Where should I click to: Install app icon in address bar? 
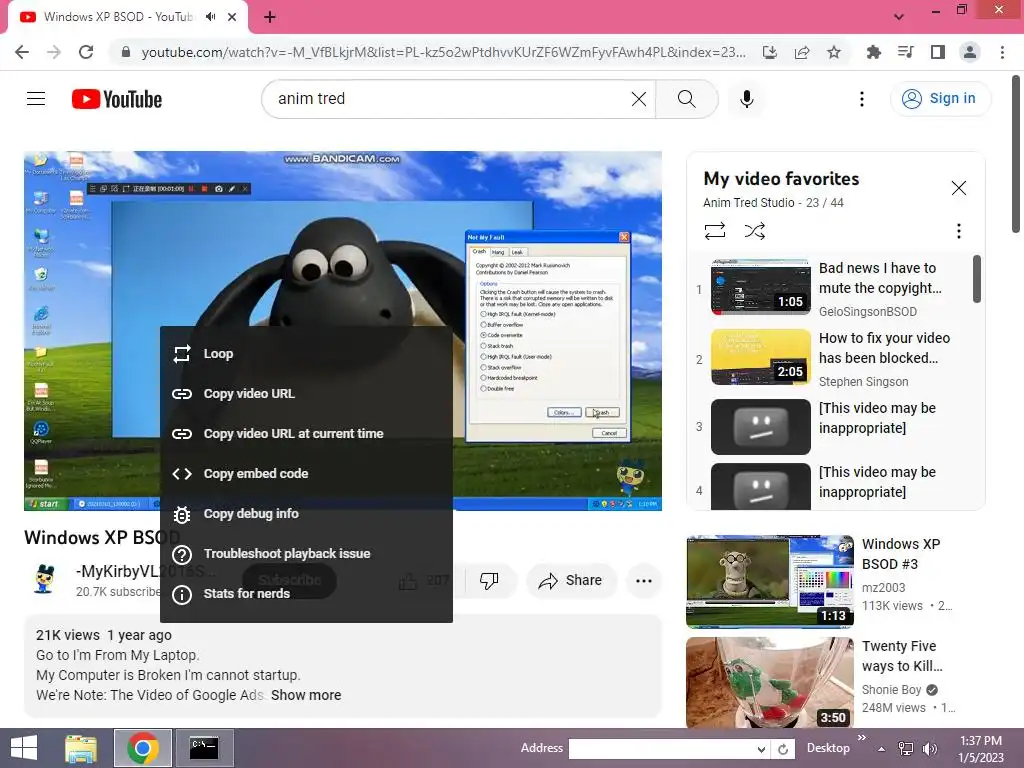click(770, 52)
